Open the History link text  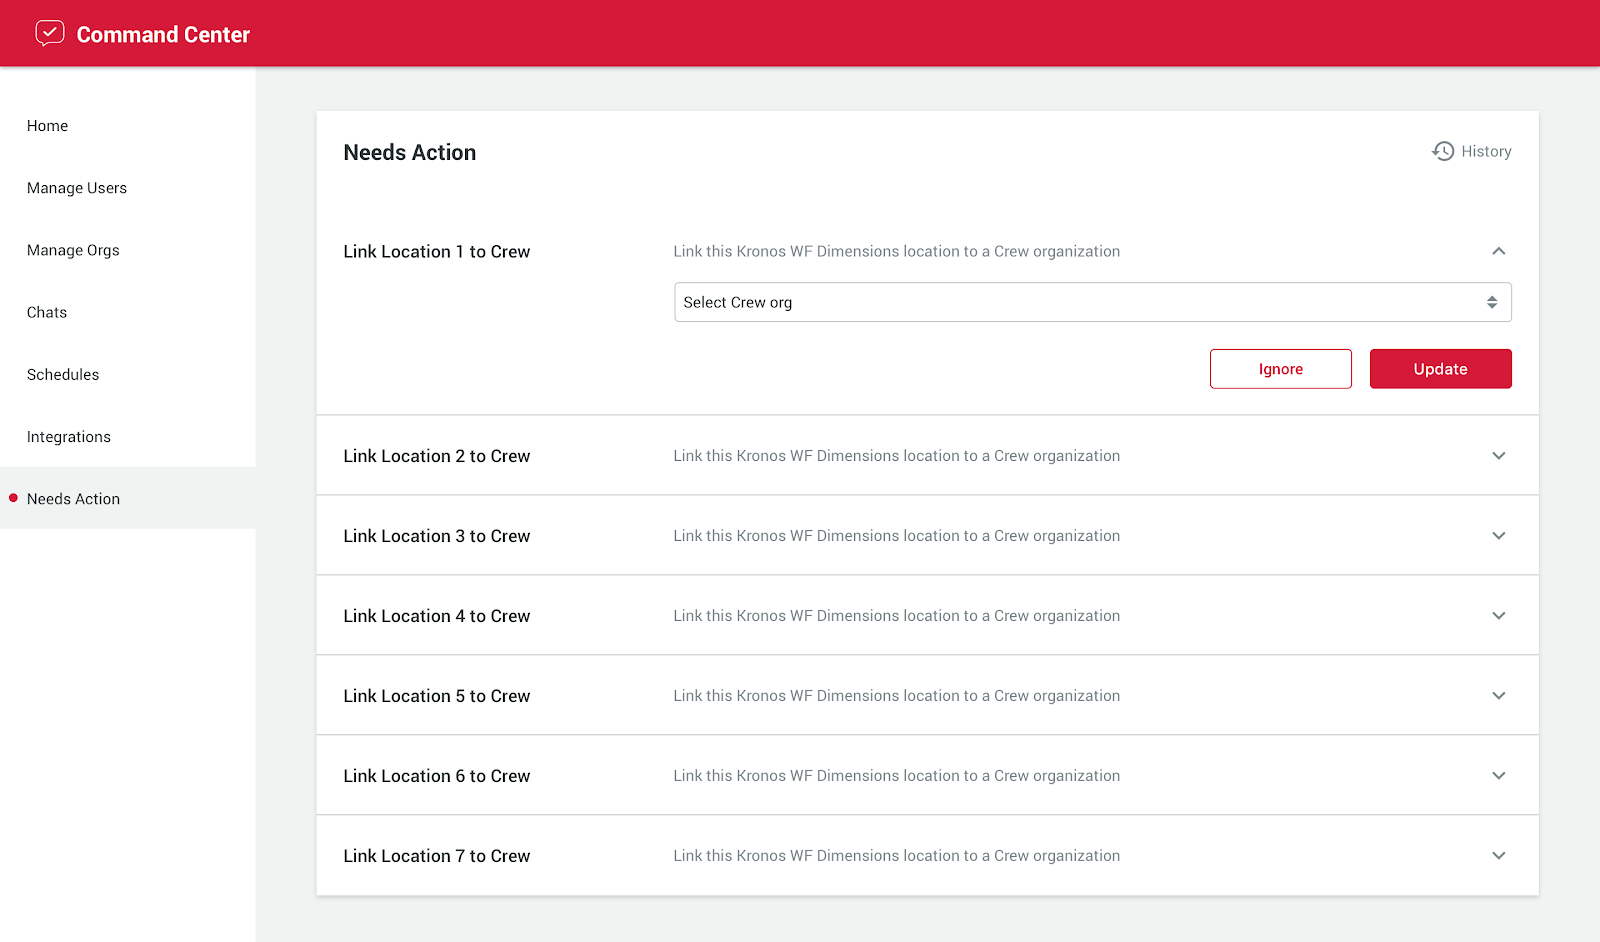pyautogui.click(x=1486, y=151)
